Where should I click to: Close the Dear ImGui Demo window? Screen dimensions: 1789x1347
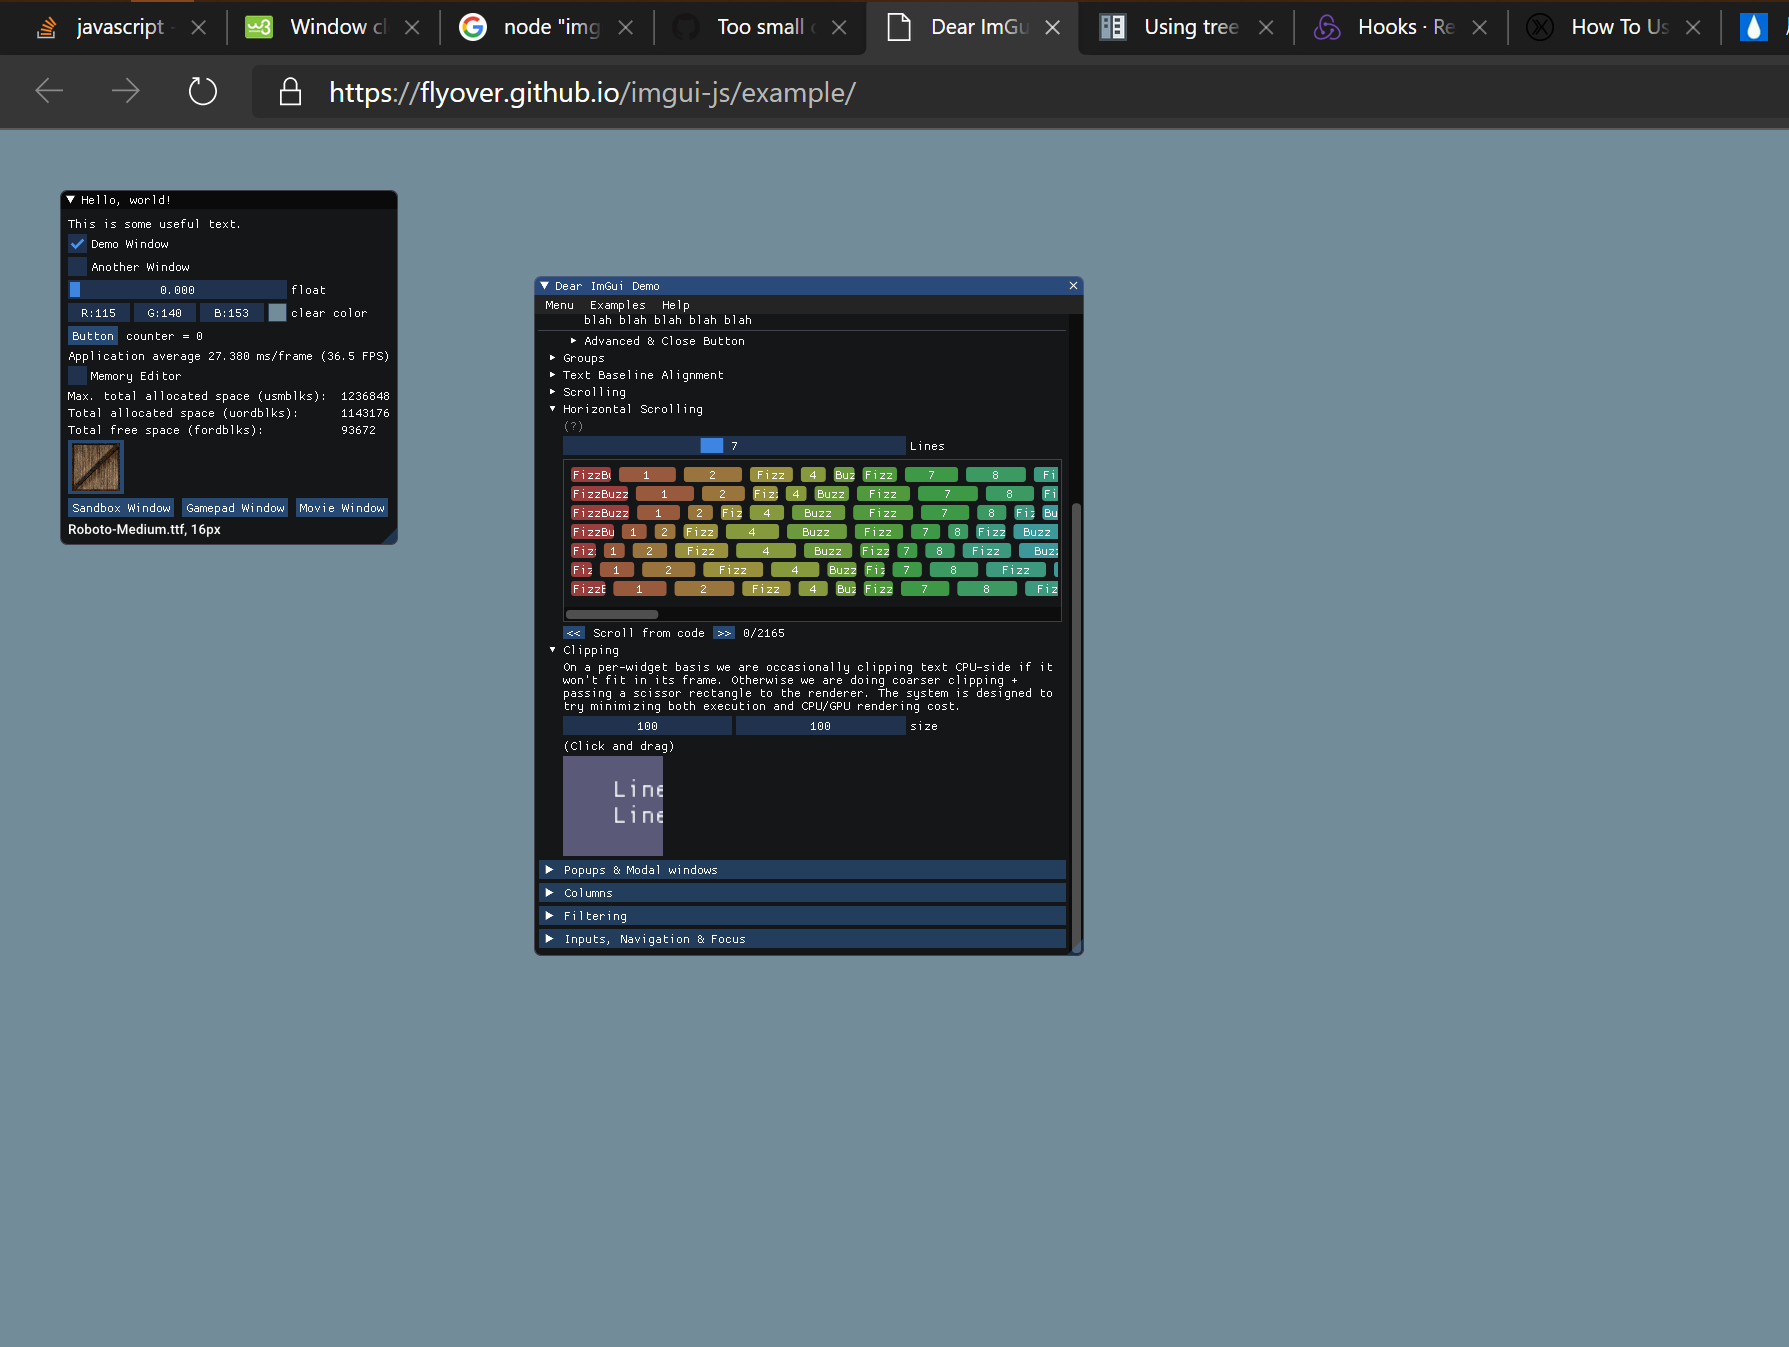click(1073, 286)
